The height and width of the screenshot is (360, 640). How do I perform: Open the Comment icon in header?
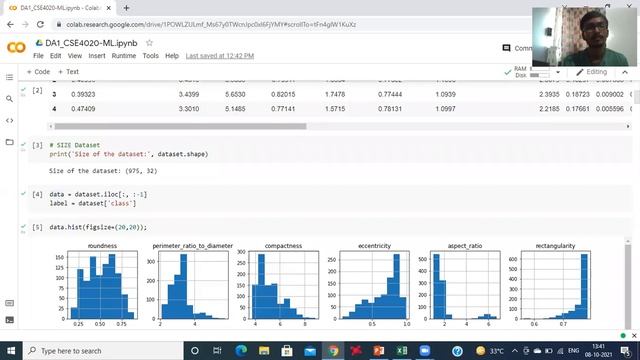tap(507, 48)
